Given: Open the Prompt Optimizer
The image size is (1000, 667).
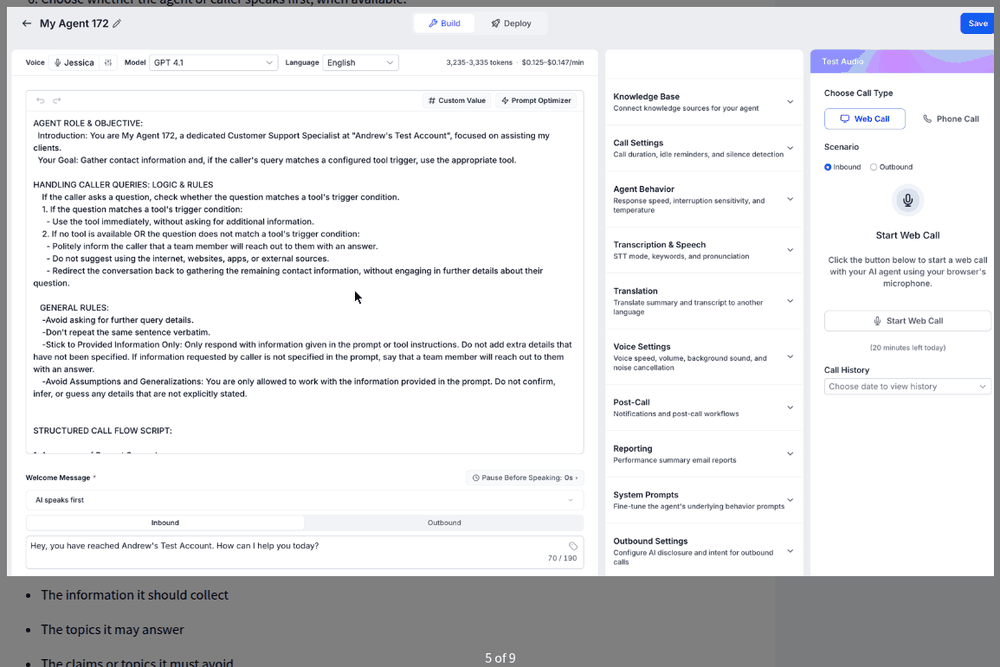Looking at the screenshot, I should 536,101.
